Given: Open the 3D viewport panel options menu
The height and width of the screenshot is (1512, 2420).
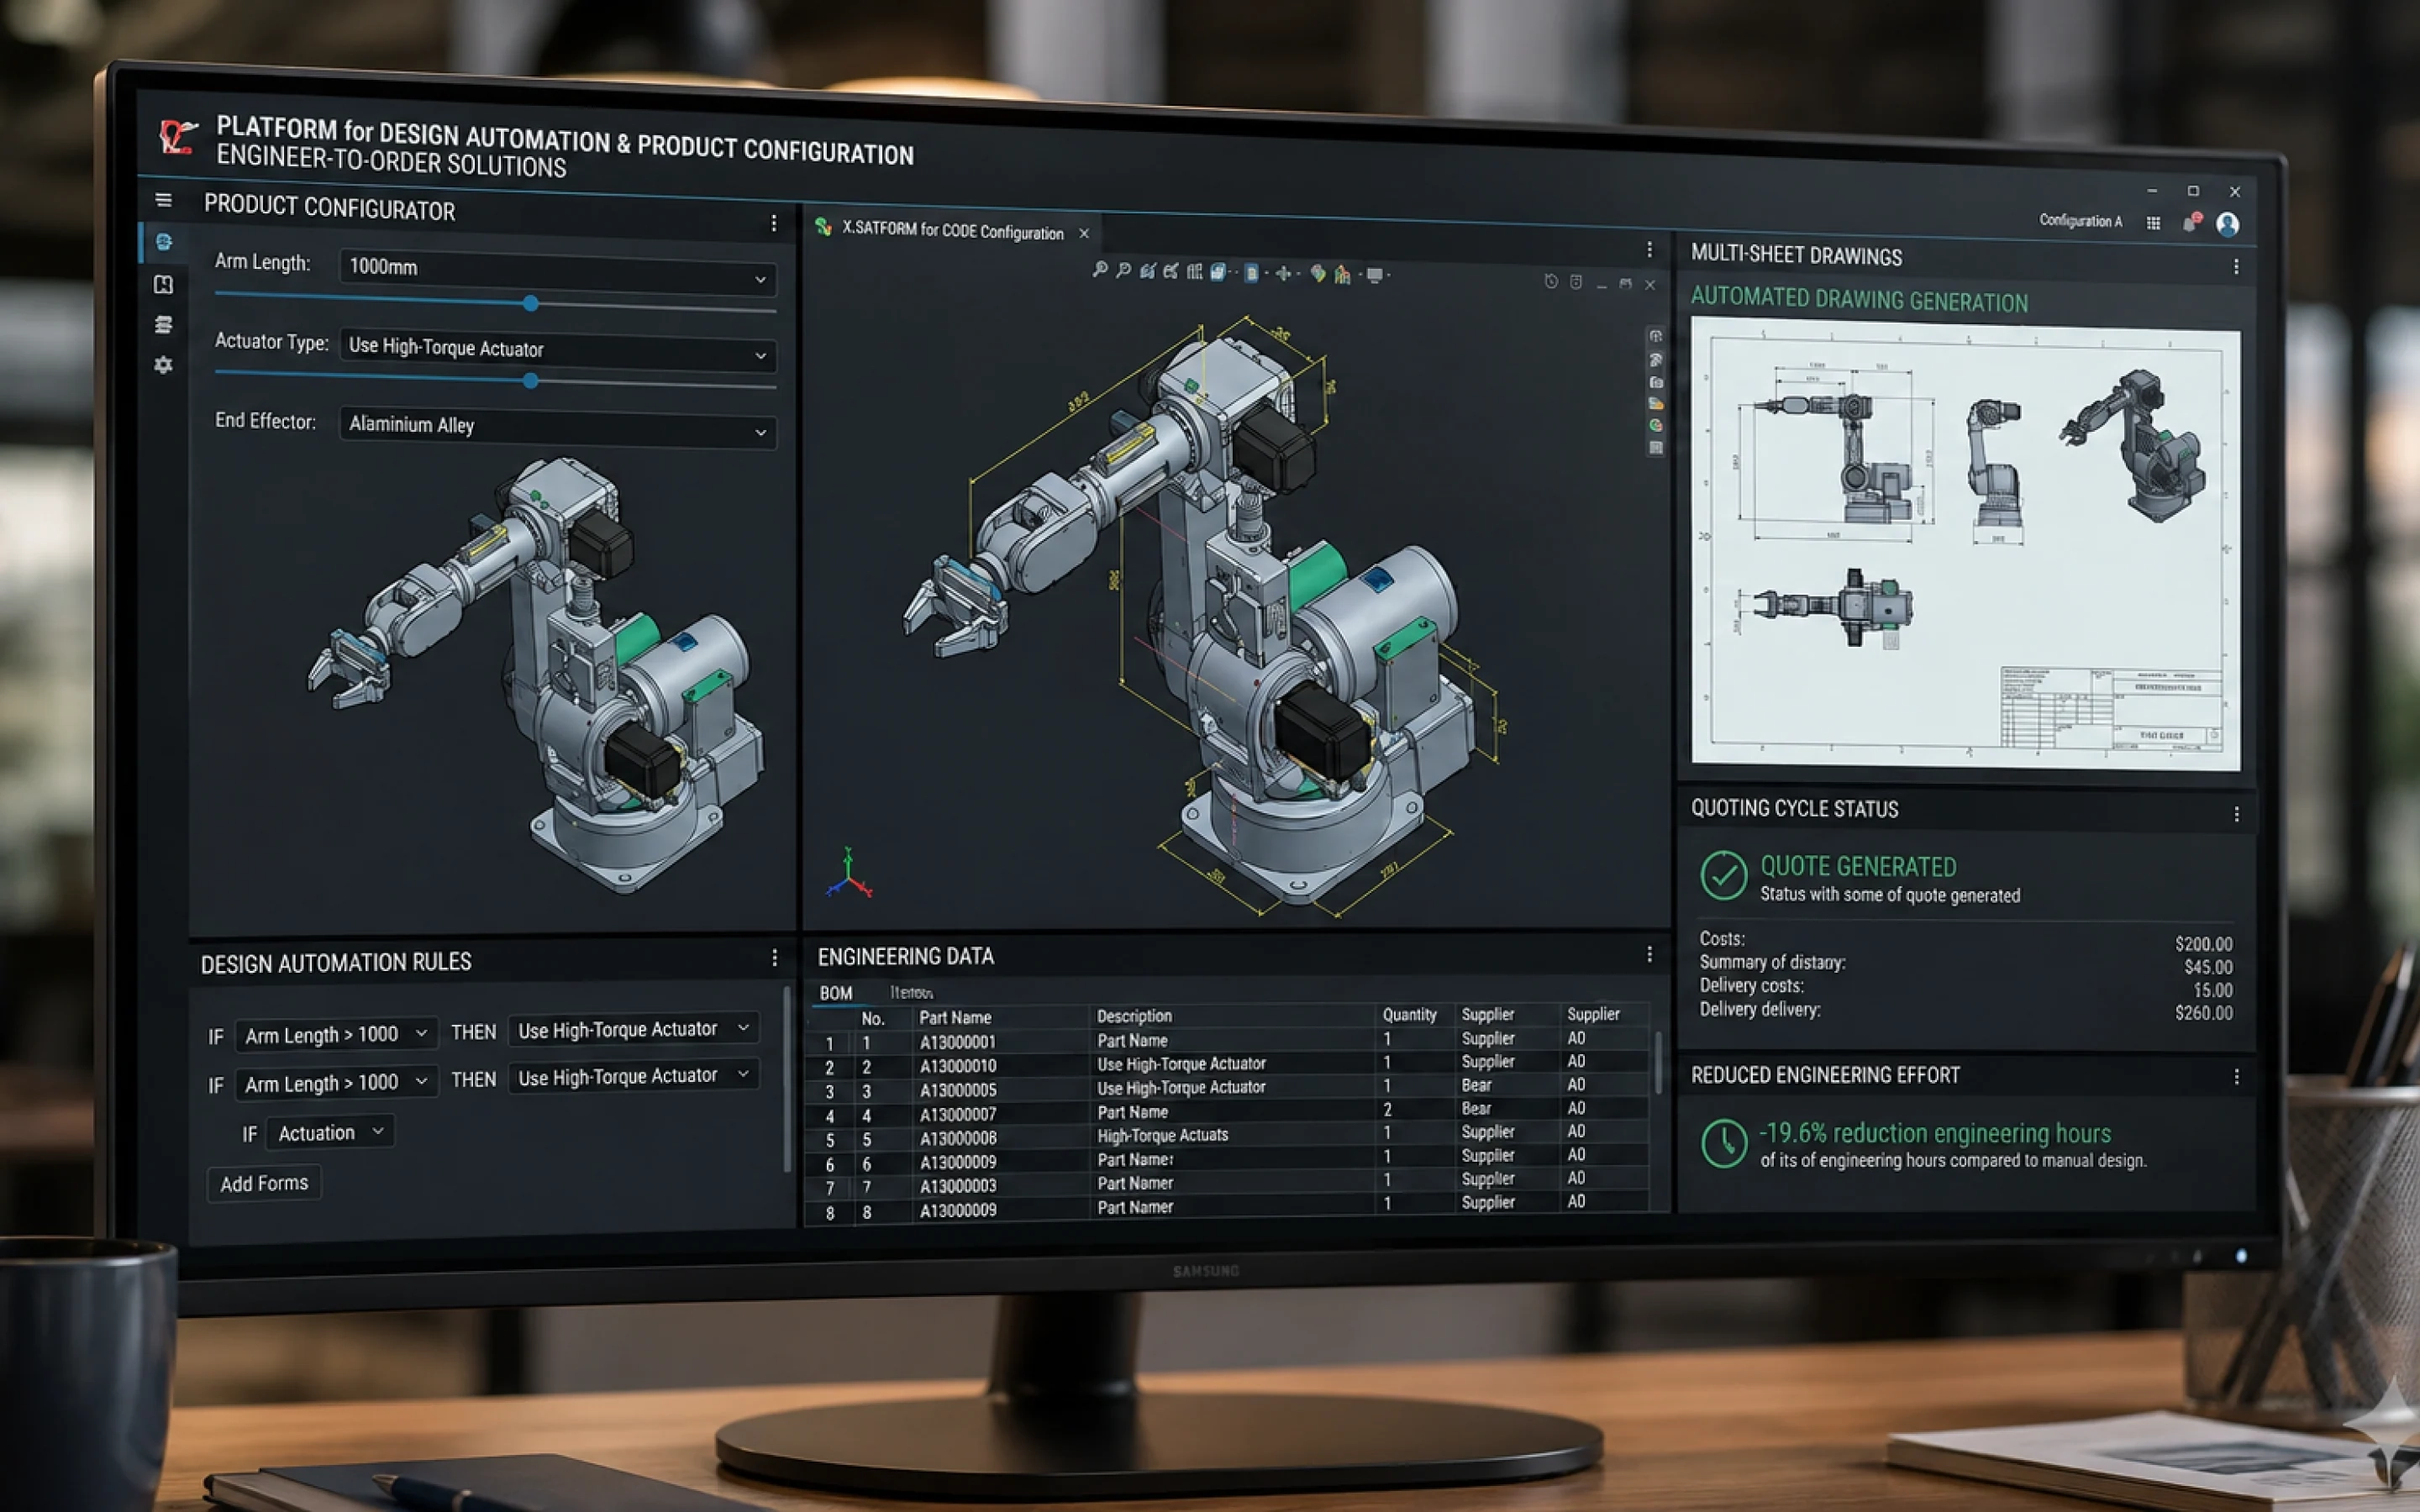Looking at the screenshot, I should [x=1649, y=249].
